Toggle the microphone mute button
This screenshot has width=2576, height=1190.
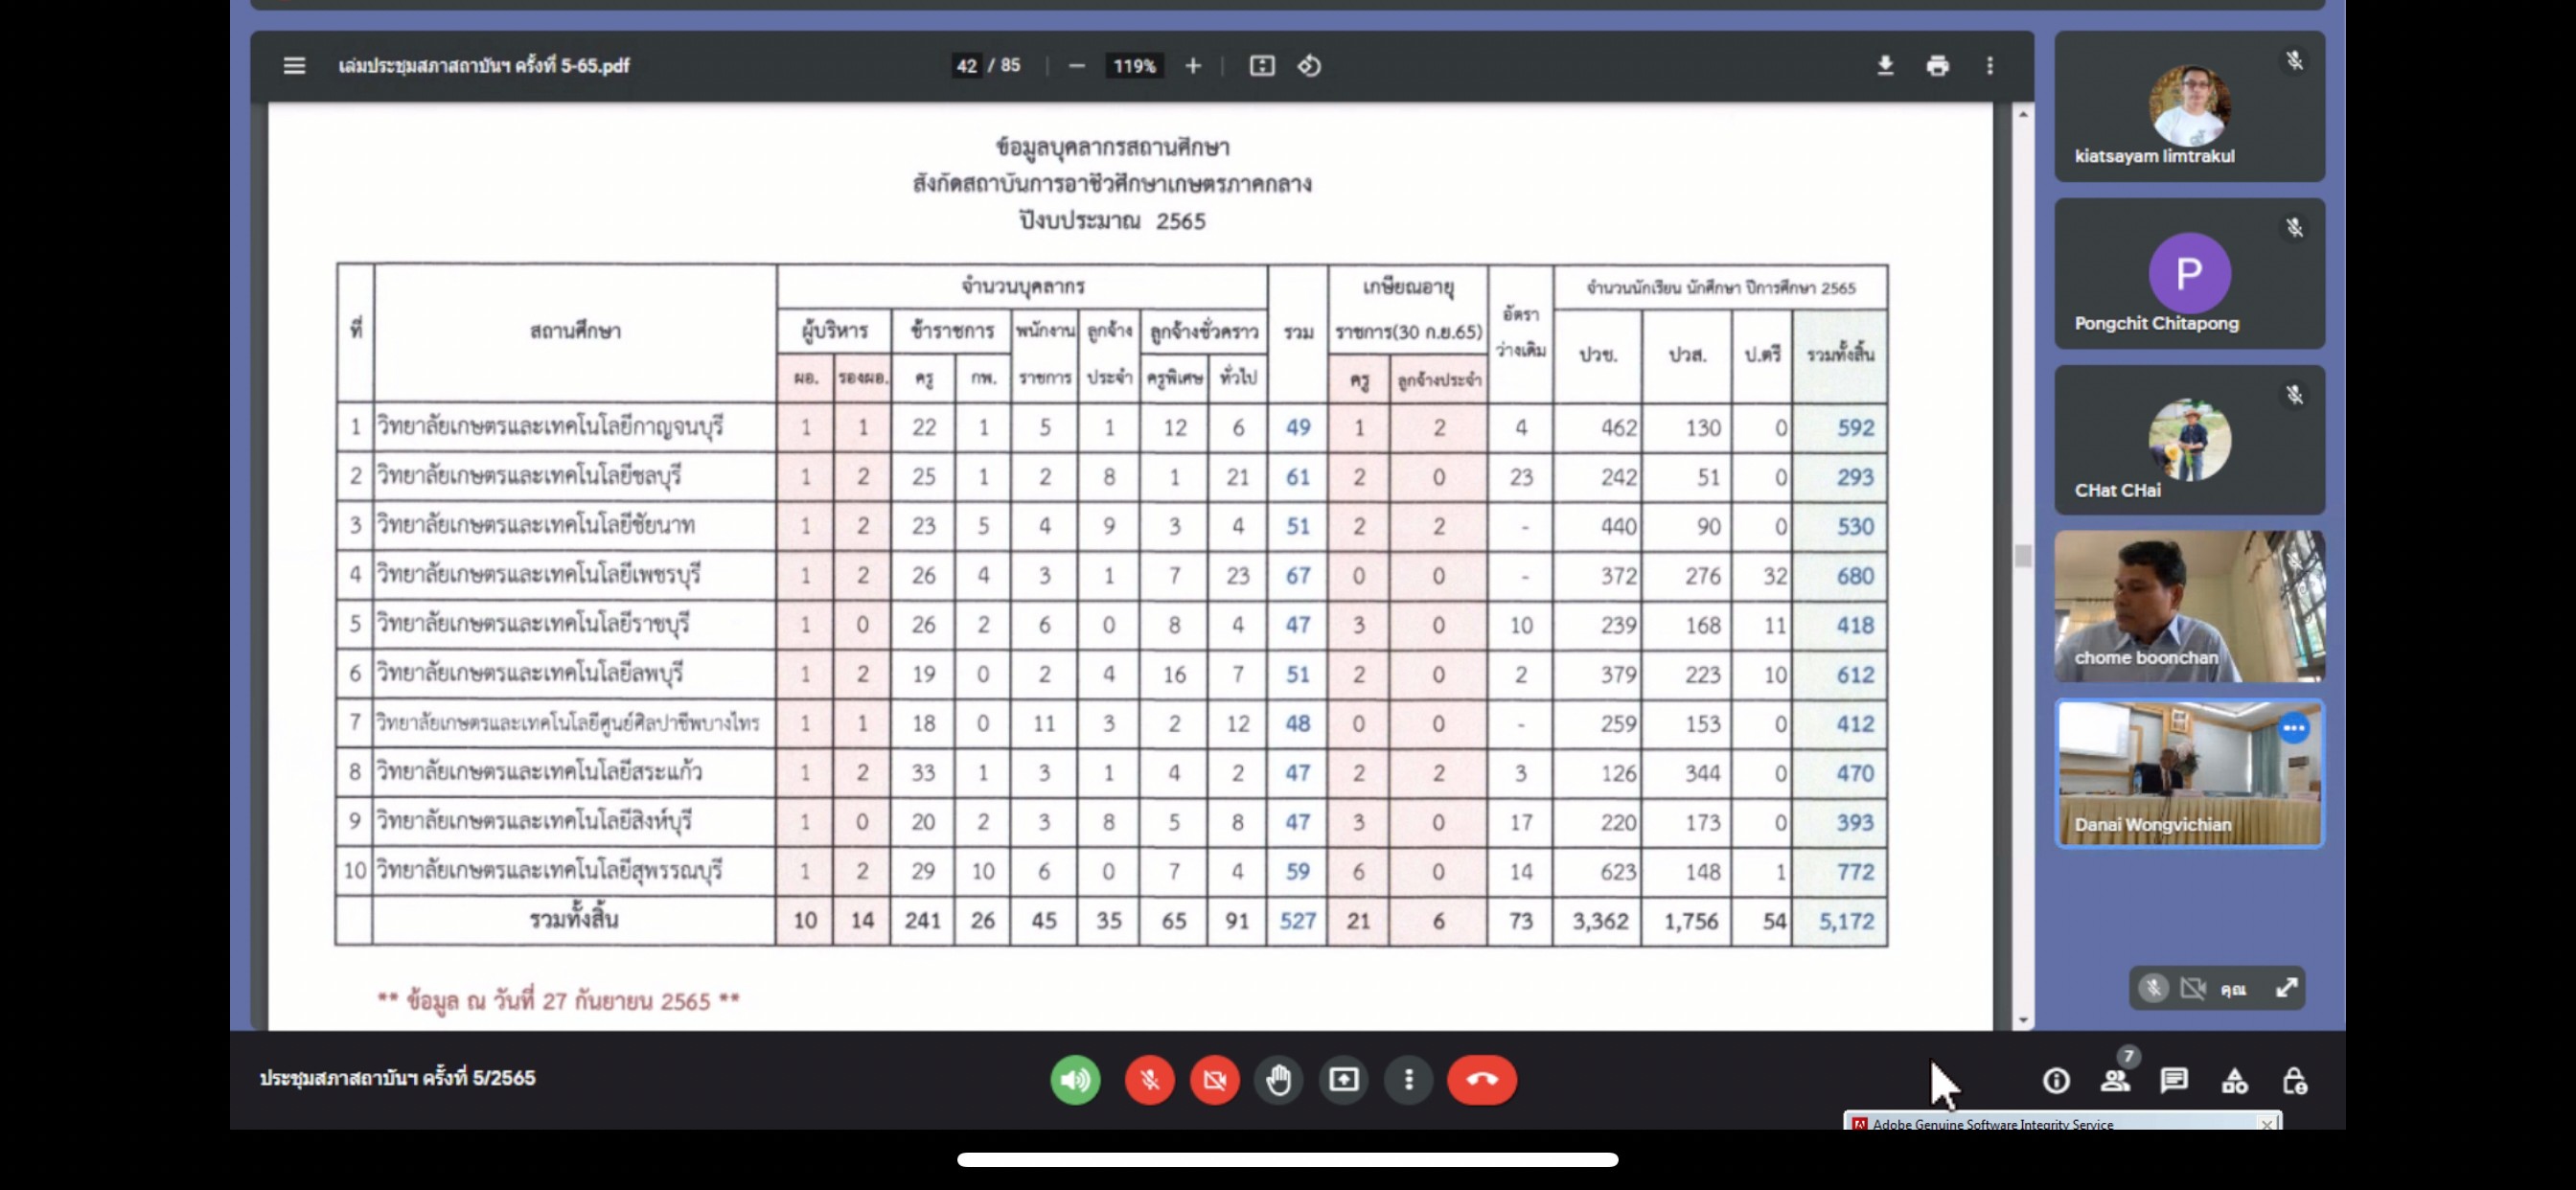click(1149, 1080)
